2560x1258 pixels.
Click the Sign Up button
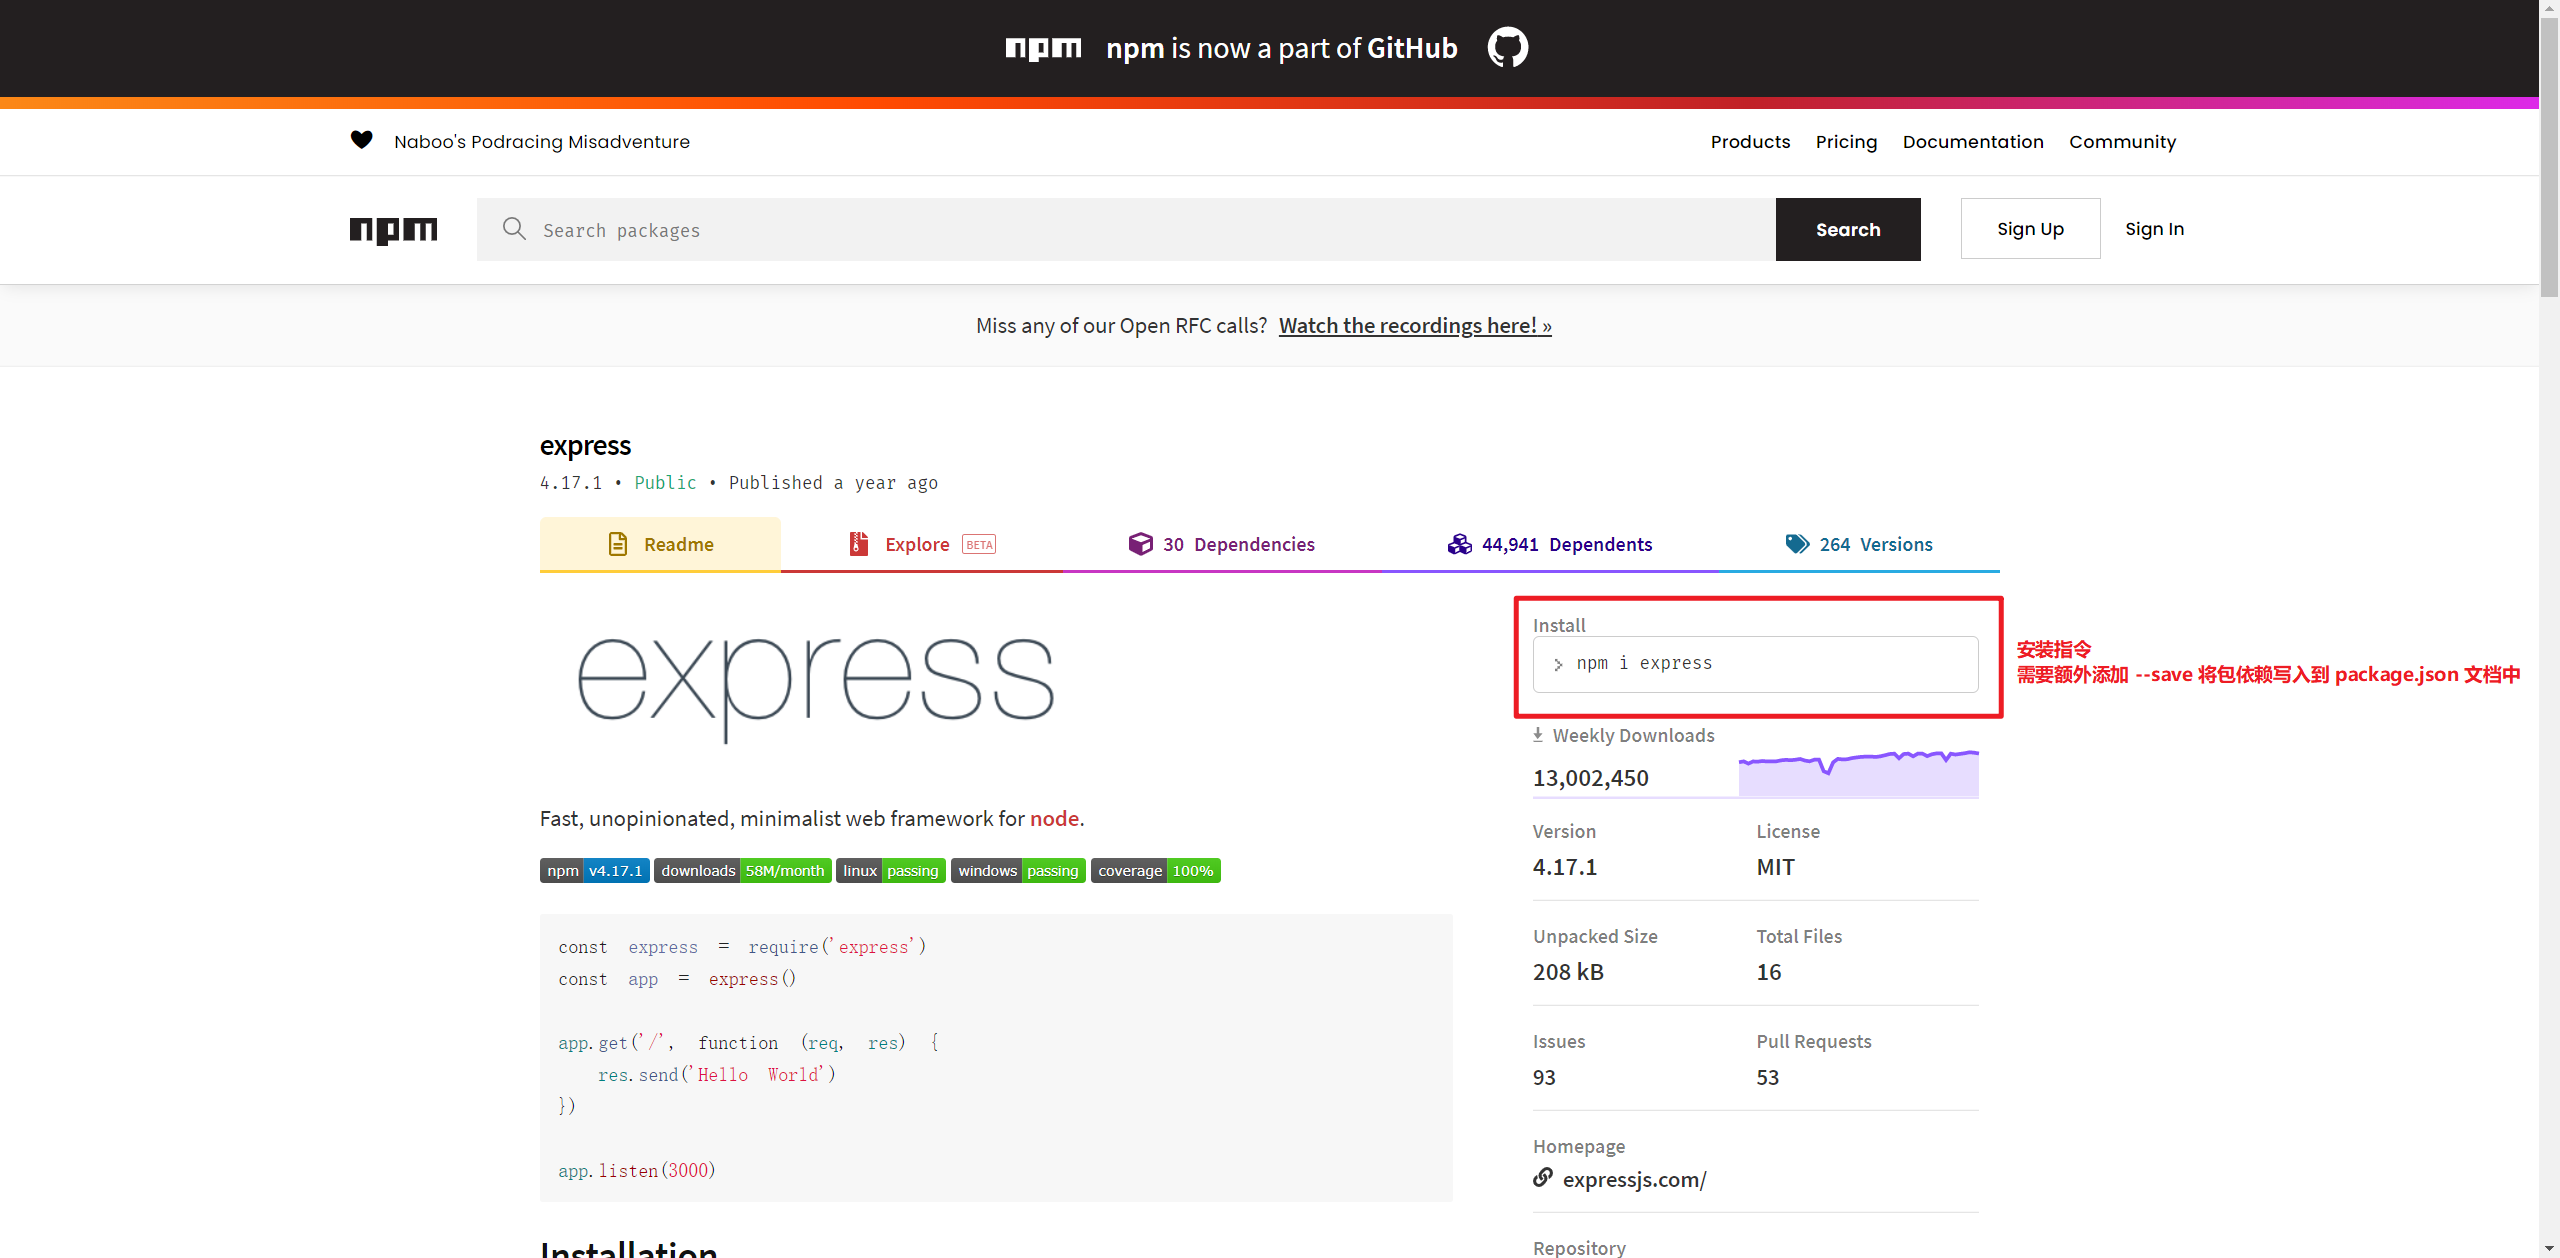(2030, 229)
